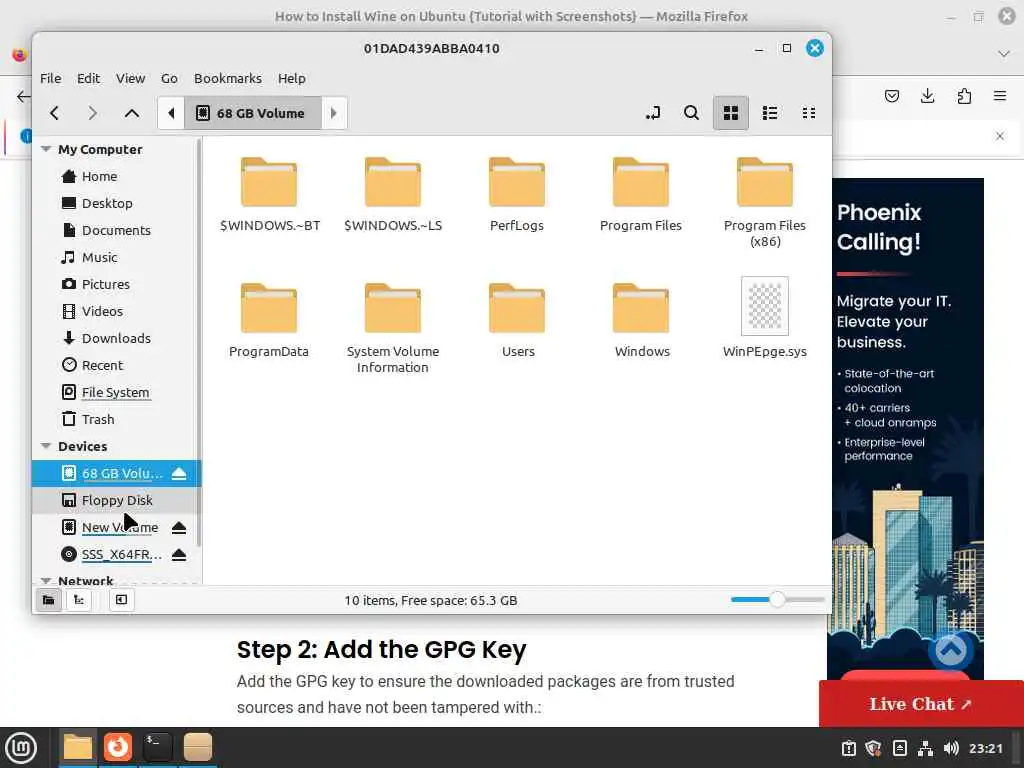Open Pictures in sidebar

(114, 284)
